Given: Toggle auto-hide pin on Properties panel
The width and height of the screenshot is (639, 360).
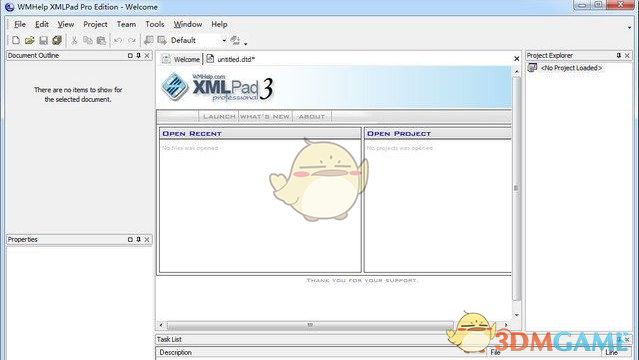Looking at the screenshot, I should (x=139, y=239).
